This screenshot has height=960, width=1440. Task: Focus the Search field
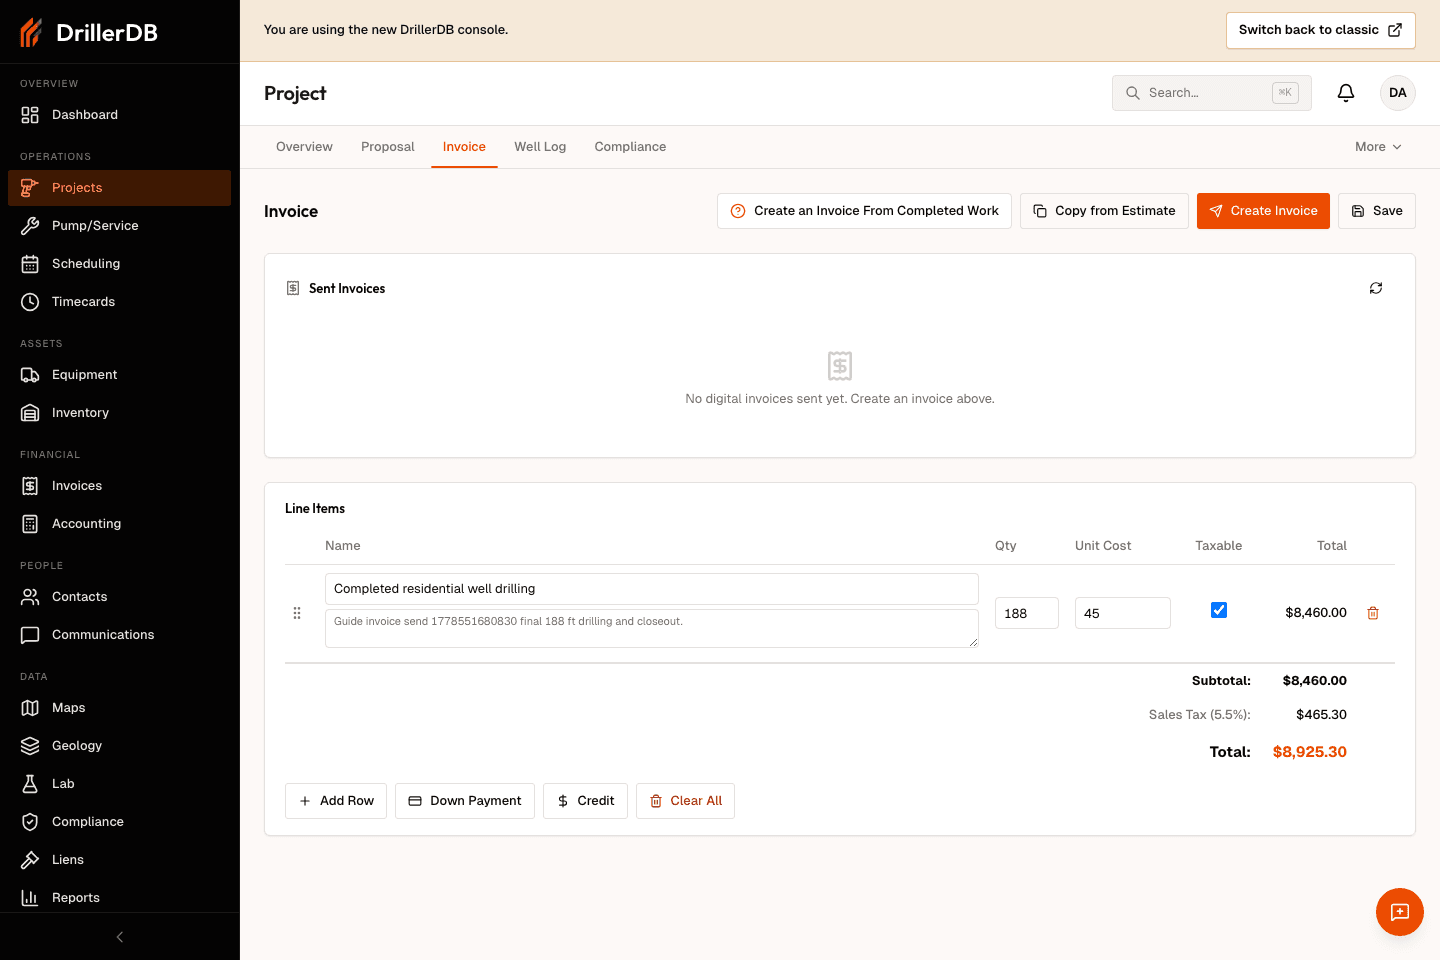tap(1212, 93)
